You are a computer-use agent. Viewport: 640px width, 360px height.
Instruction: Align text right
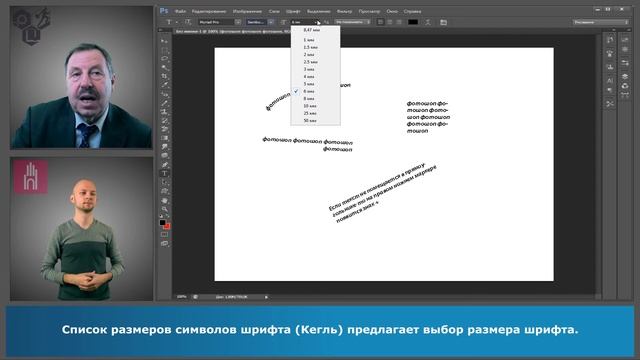pos(399,22)
